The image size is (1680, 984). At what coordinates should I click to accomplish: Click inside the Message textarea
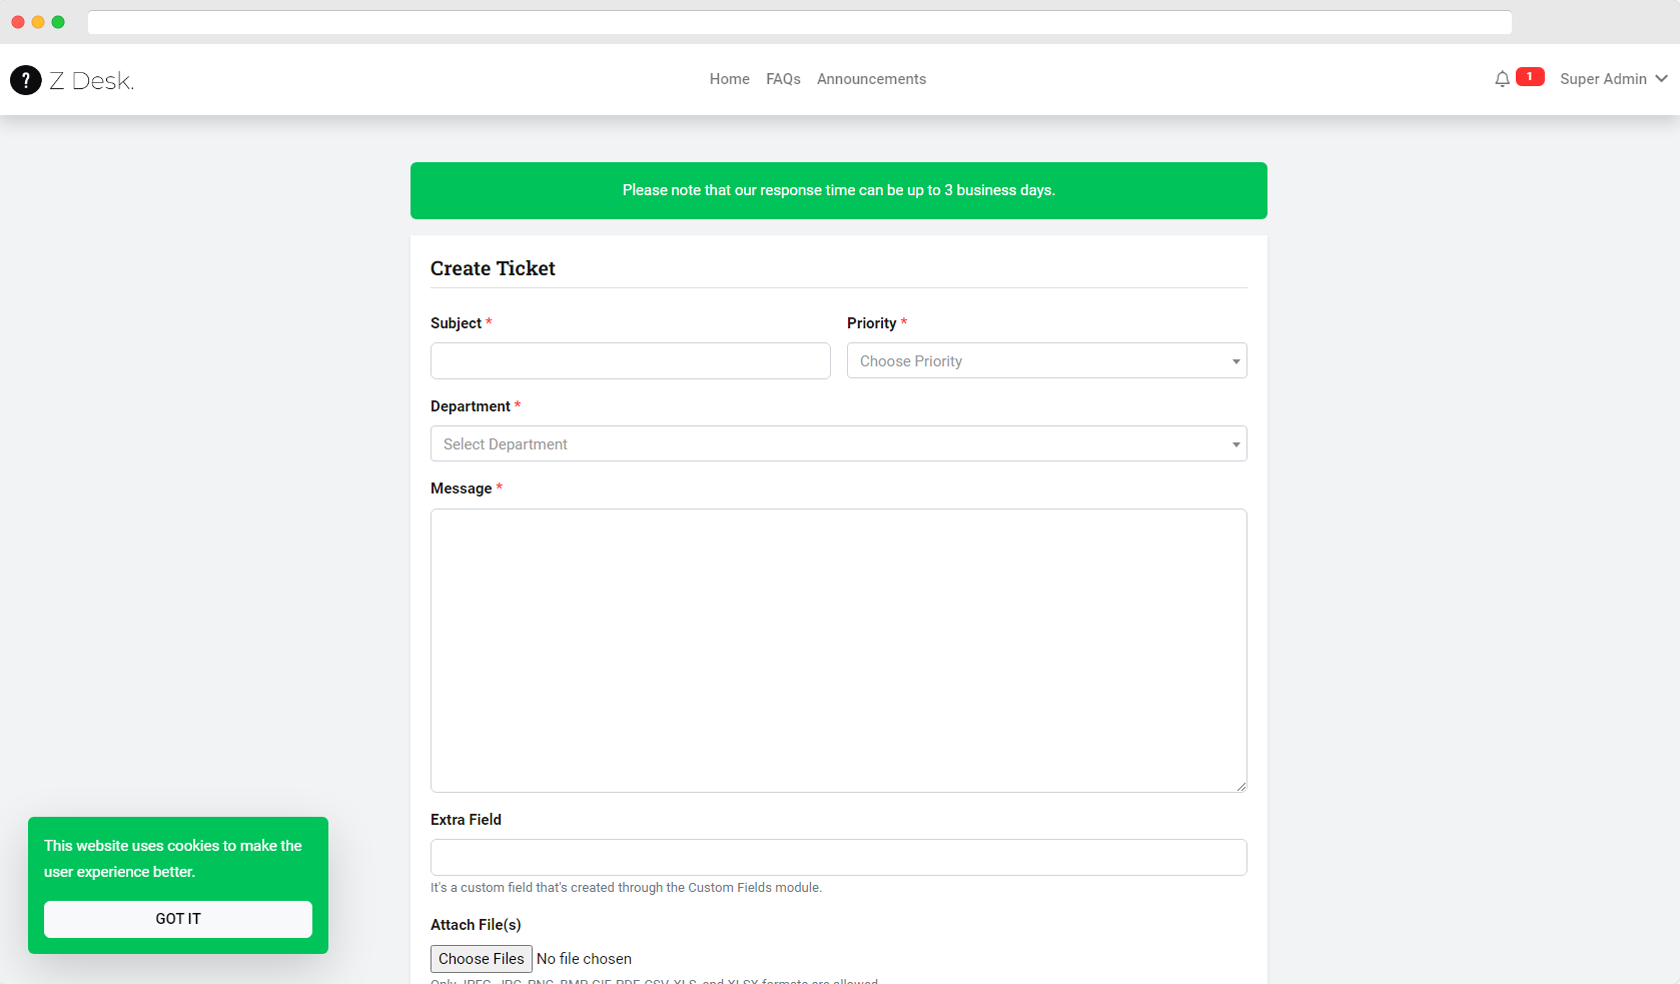(838, 650)
